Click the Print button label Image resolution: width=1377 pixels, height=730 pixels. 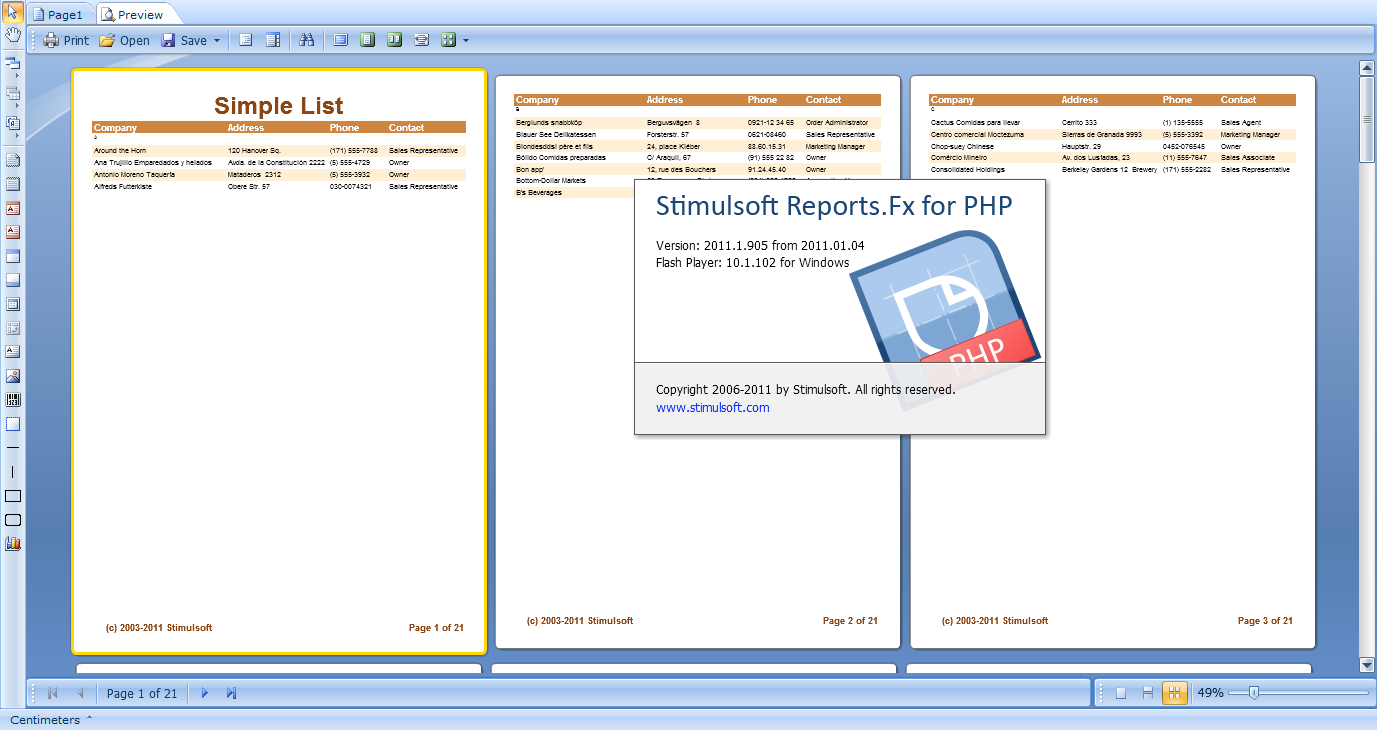point(76,41)
